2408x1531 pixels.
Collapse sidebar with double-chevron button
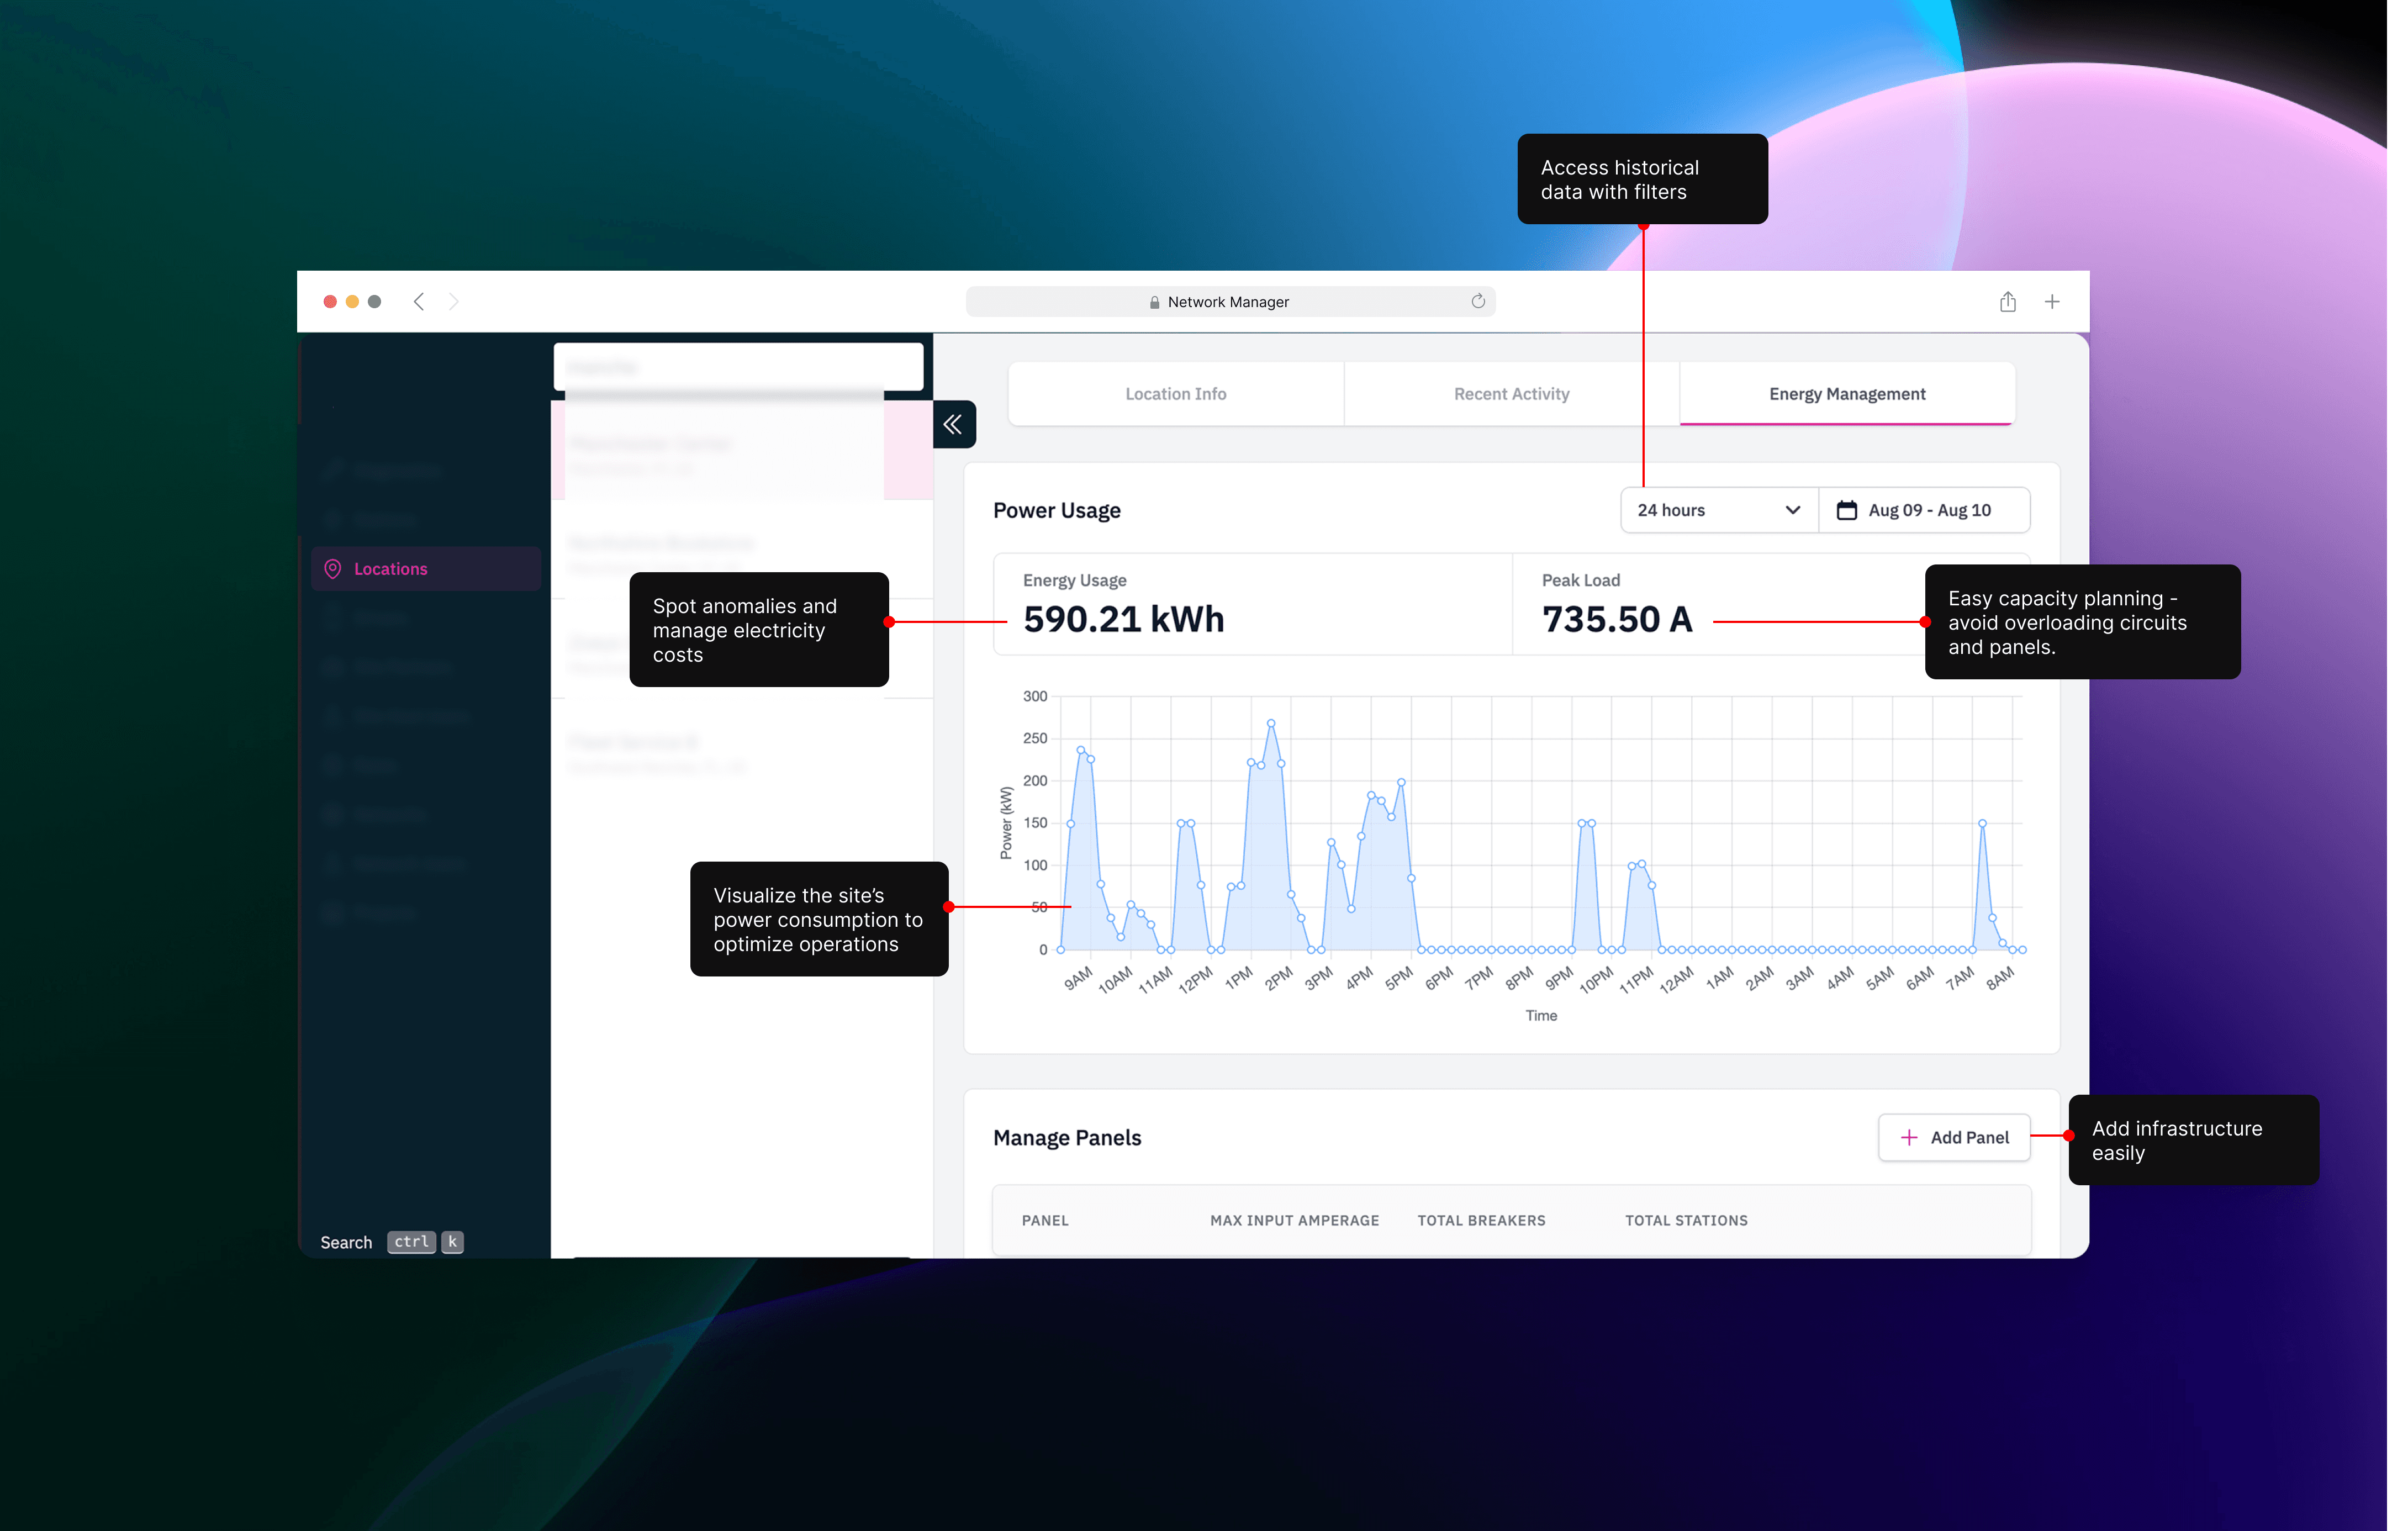tap(953, 424)
